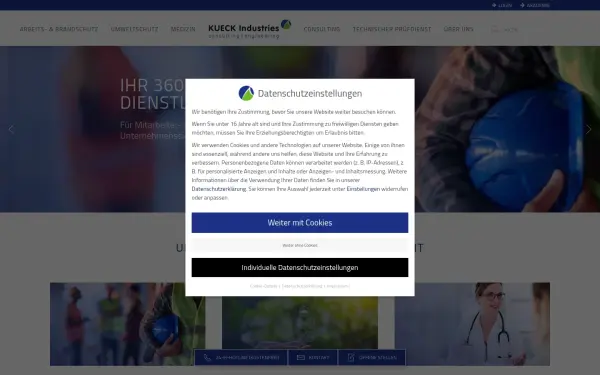Open the Datenschutzerklärung link in dialog text
The width and height of the screenshot is (600, 375).
pyautogui.click(x=219, y=189)
